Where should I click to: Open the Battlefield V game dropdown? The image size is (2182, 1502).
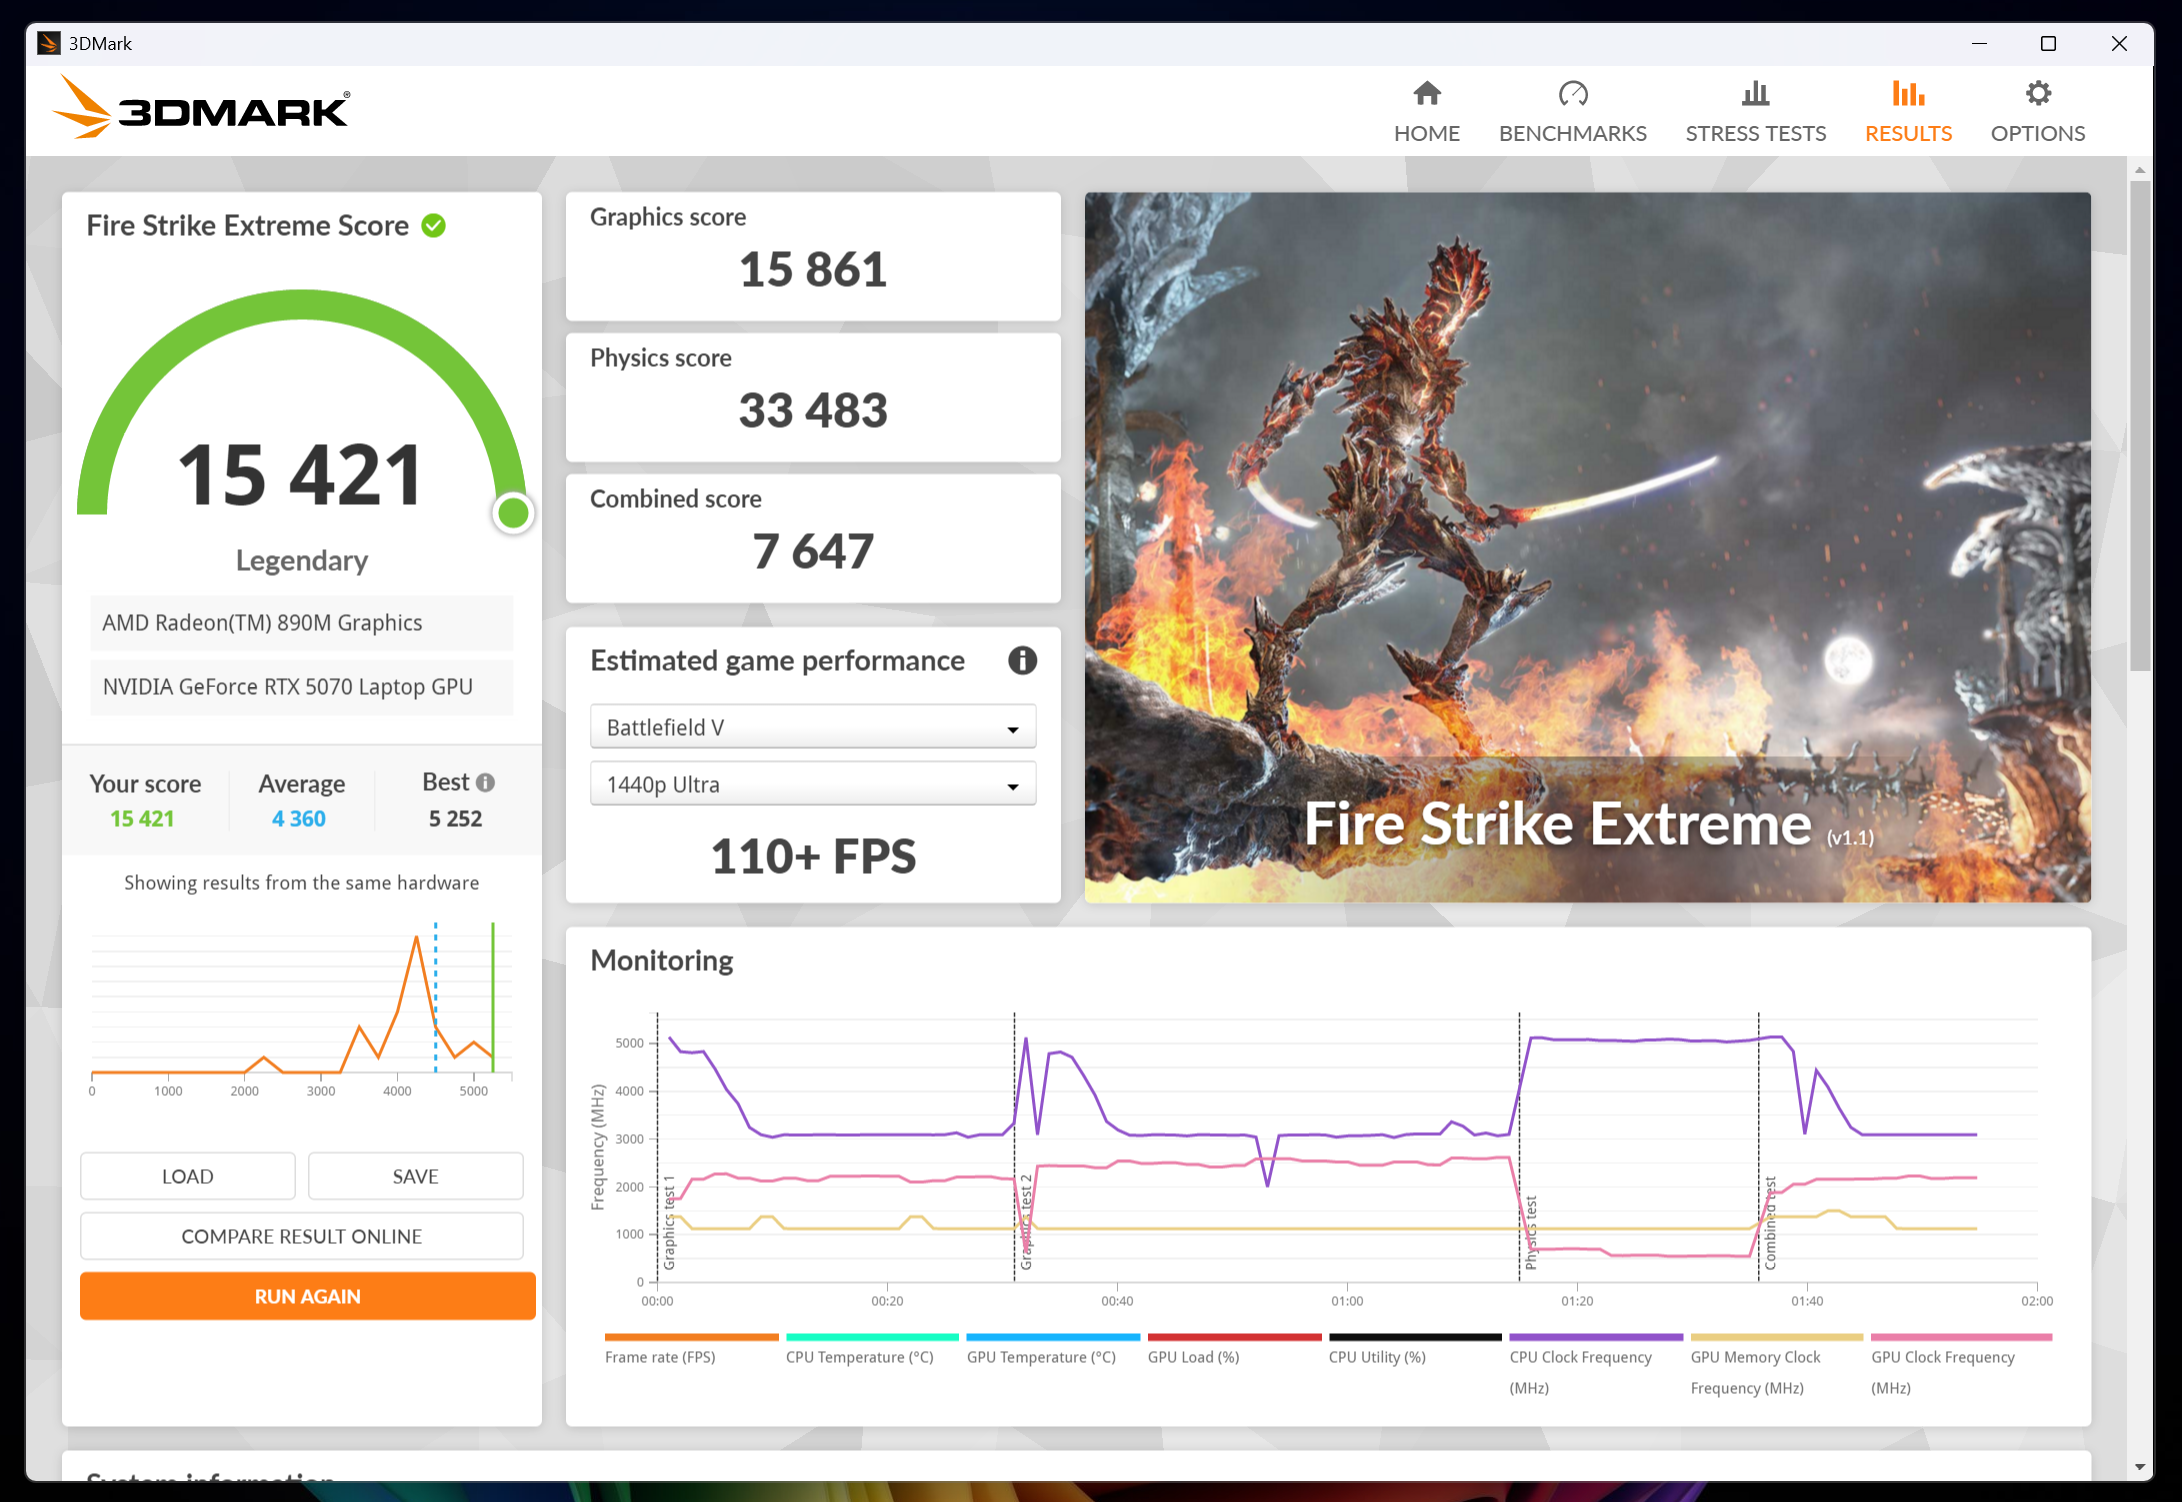point(813,727)
